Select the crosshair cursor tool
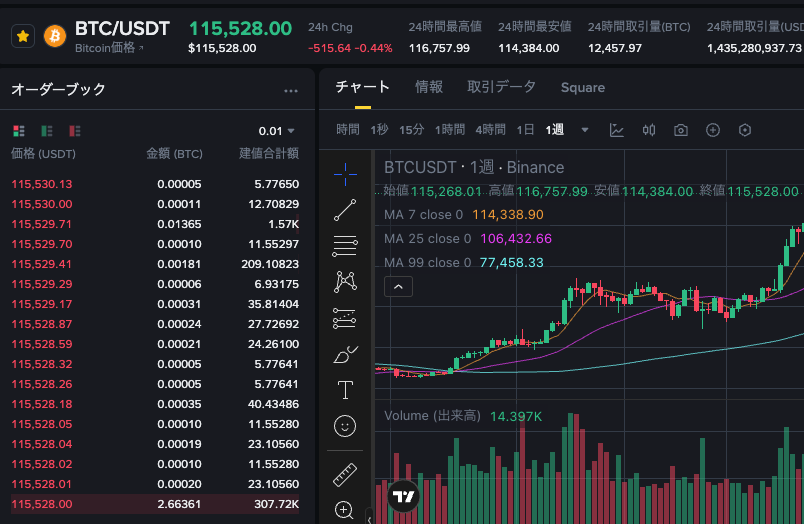The height and width of the screenshot is (524, 804). [x=345, y=174]
